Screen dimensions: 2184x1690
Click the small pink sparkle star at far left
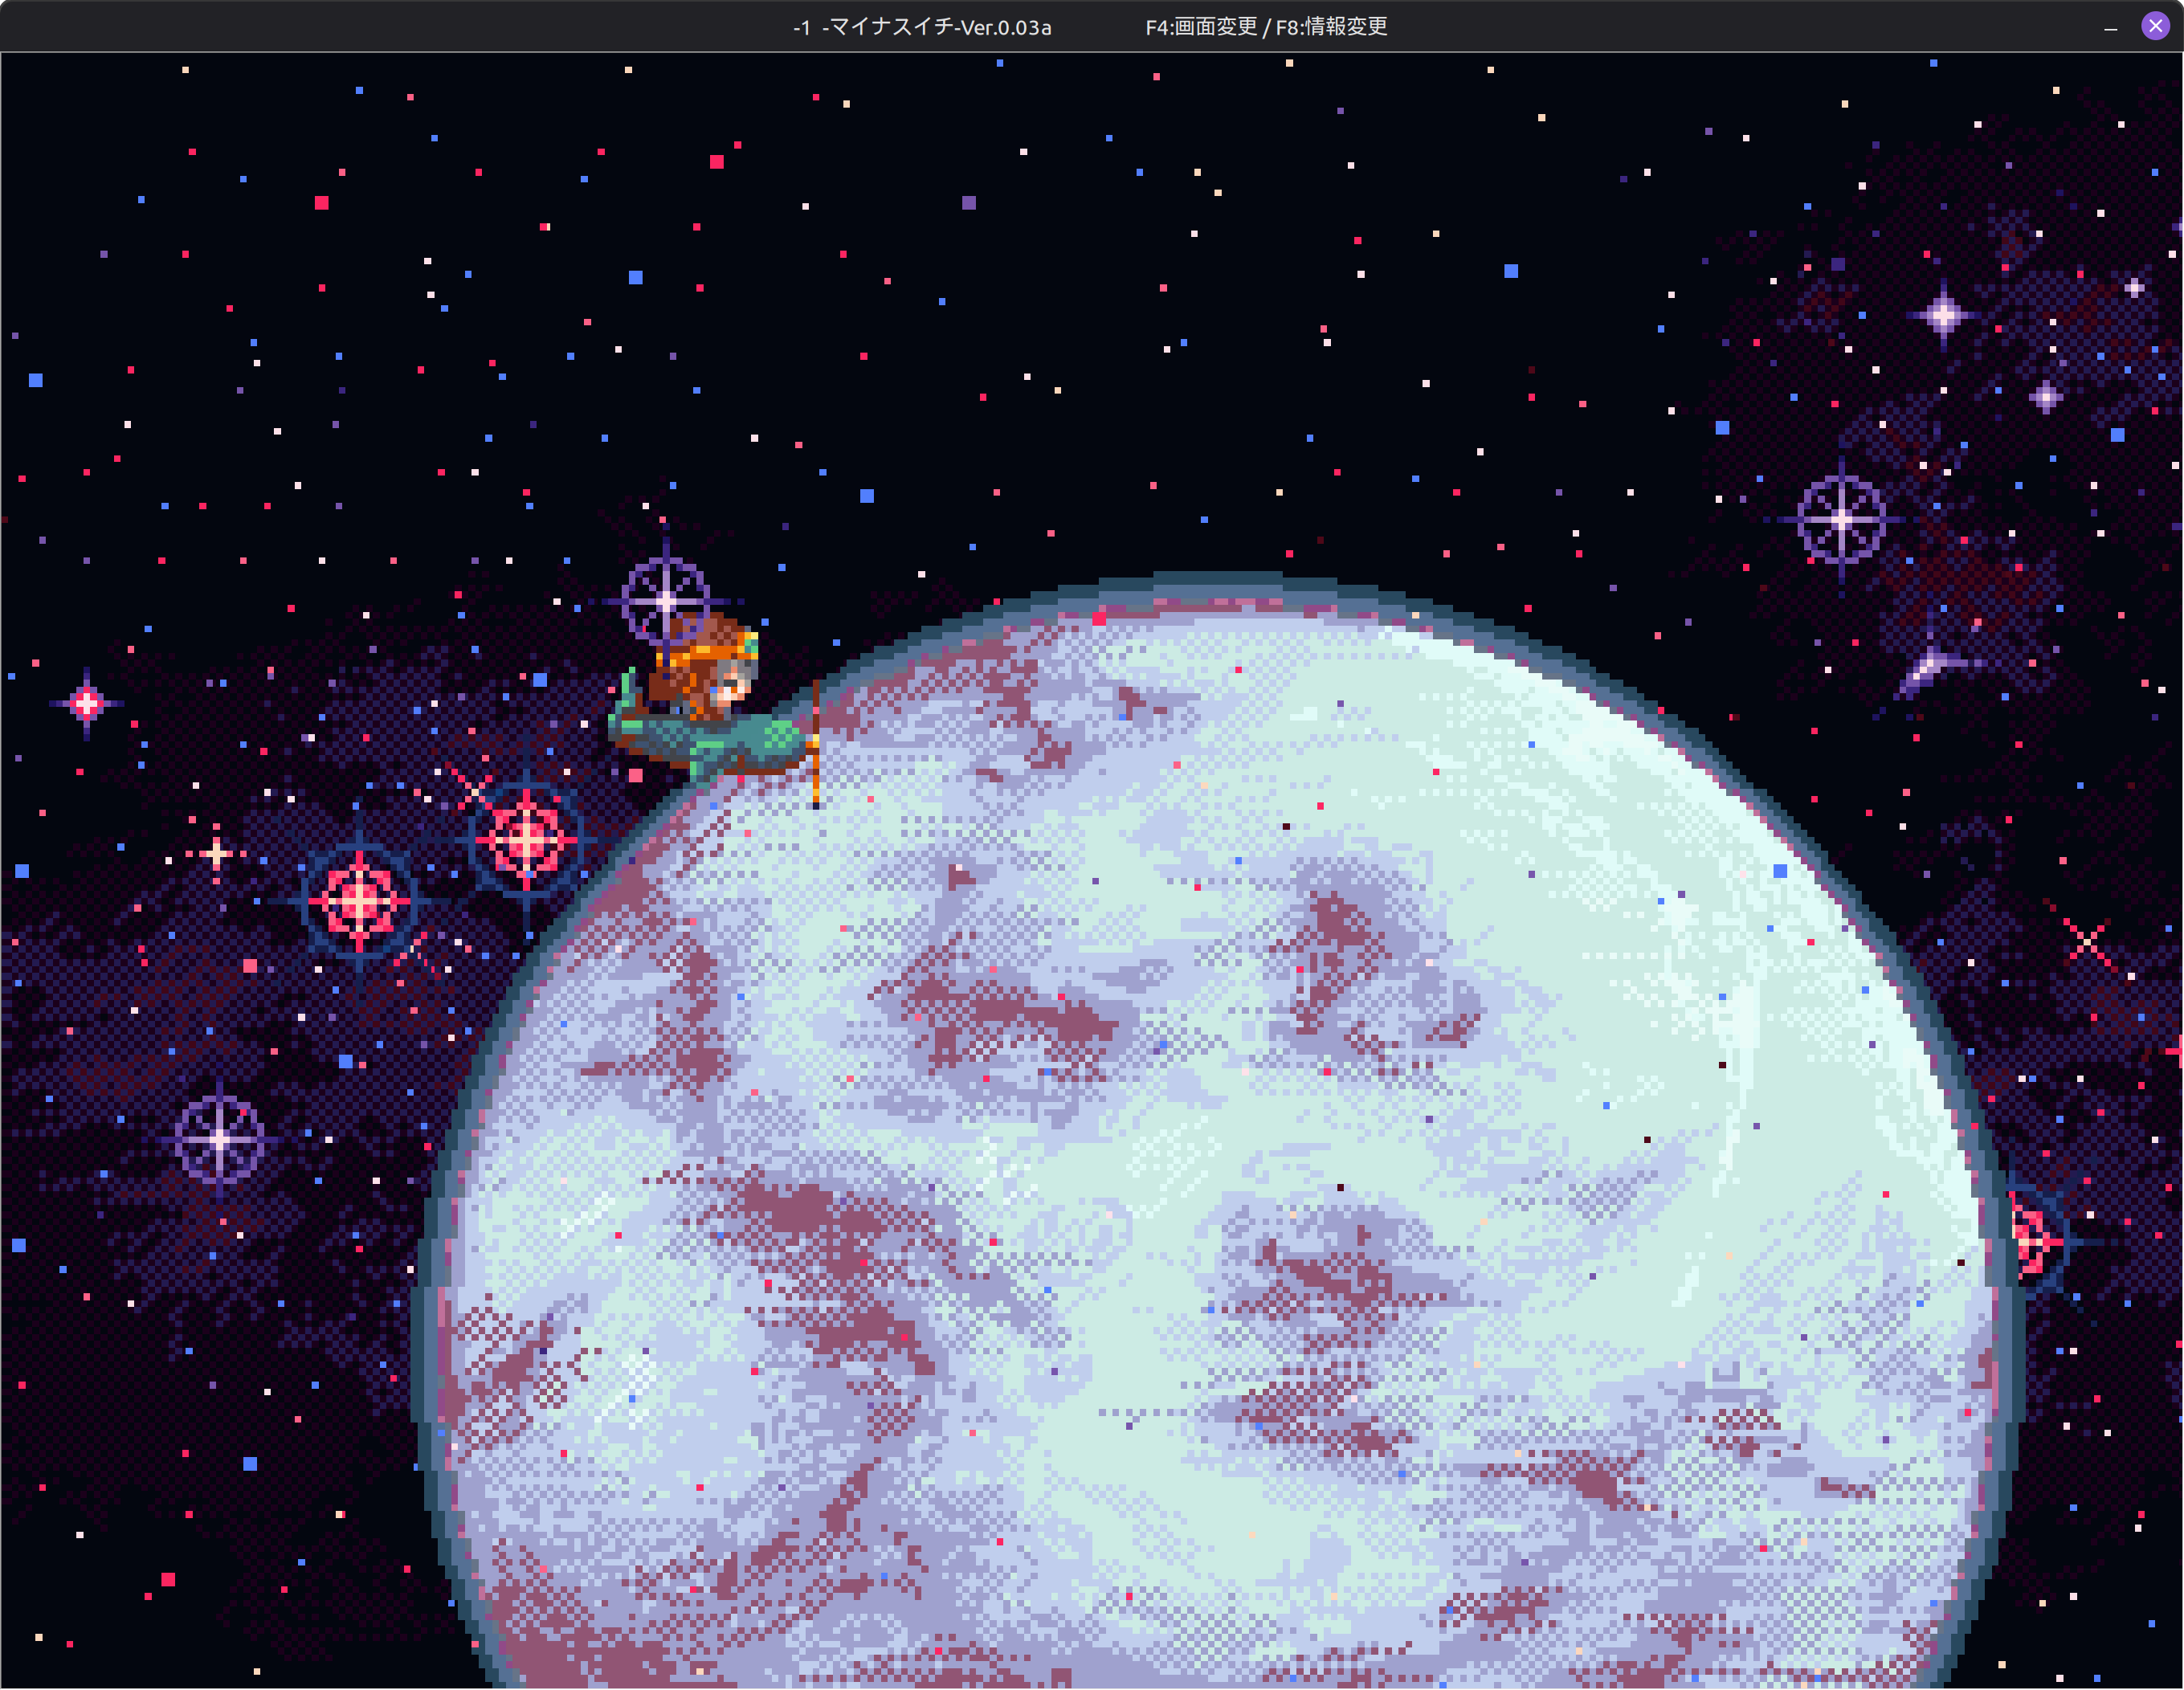pyautogui.click(x=87, y=703)
